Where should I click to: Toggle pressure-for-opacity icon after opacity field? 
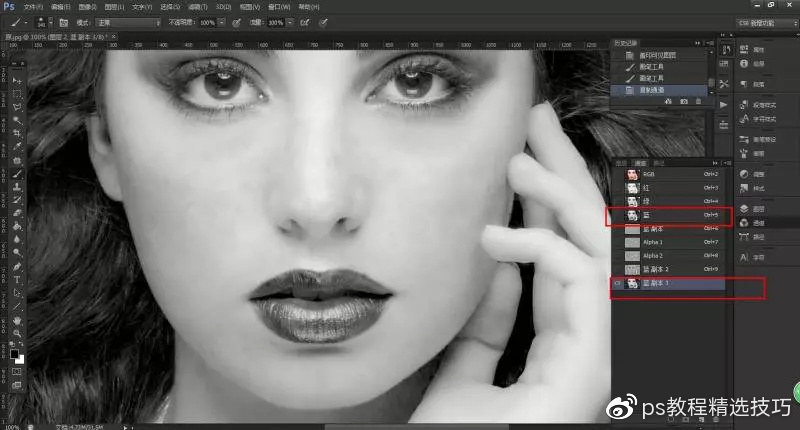[x=236, y=21]
